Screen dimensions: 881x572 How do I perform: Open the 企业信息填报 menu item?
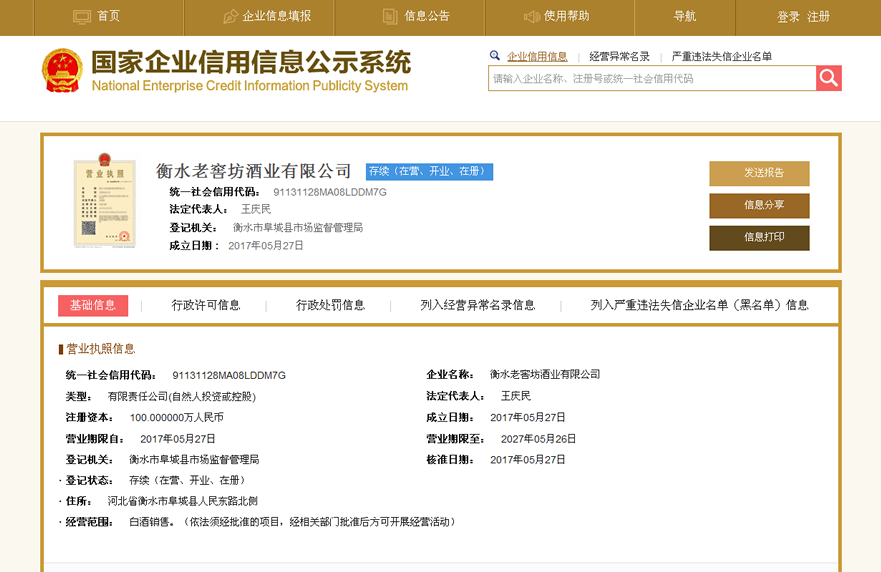click(276, 16)
